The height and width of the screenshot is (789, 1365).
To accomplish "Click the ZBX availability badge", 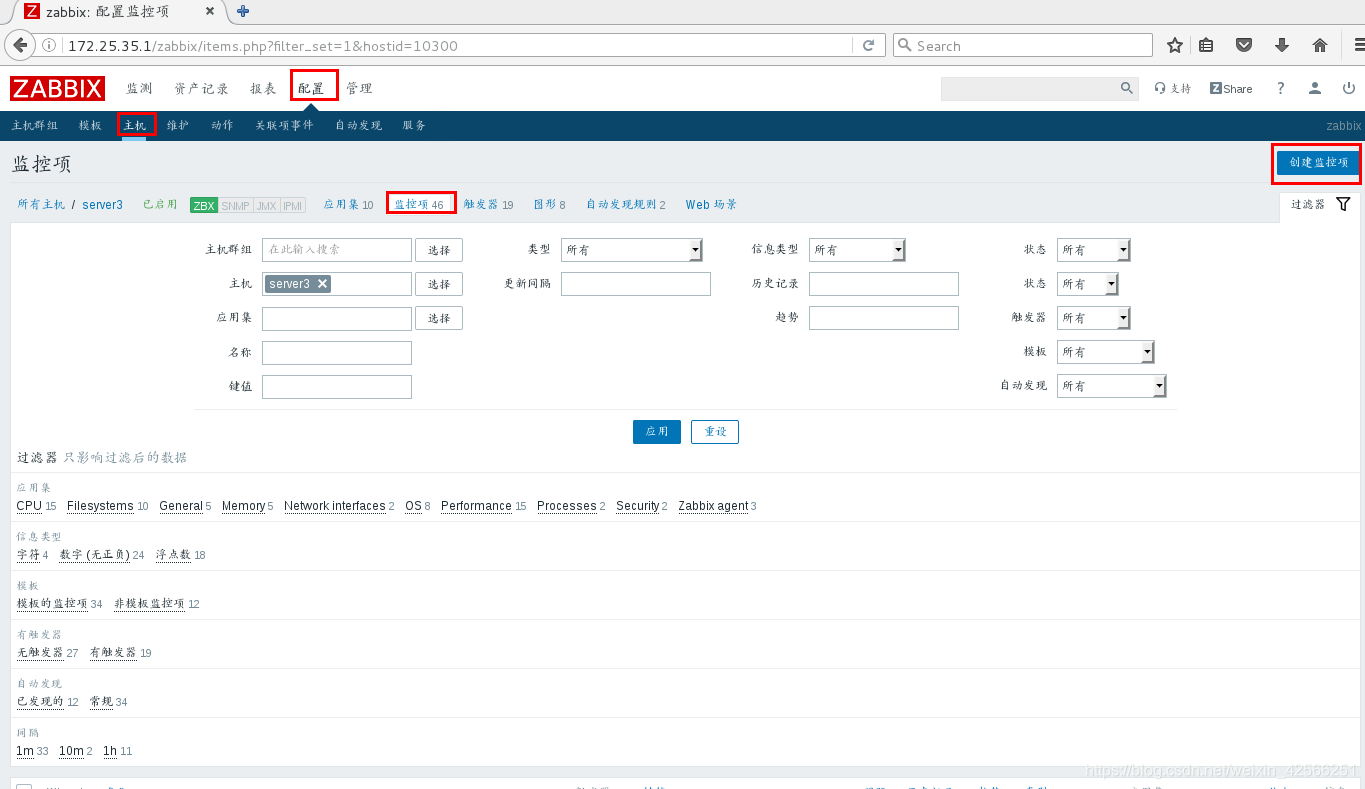I will coord(204,205).
